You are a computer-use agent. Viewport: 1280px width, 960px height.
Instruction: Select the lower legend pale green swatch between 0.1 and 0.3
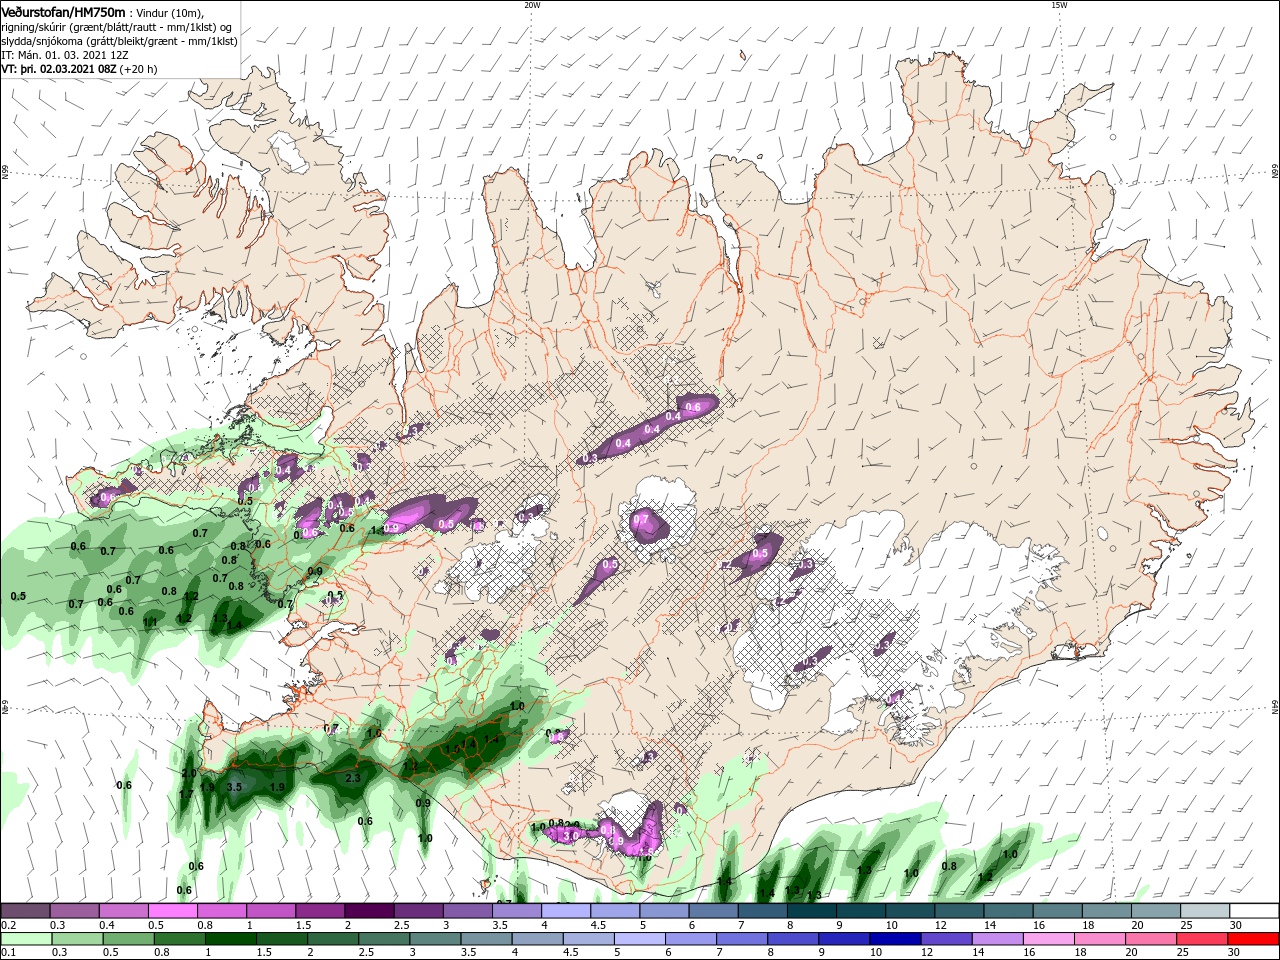pyautogui.click(x=25, y=939)
